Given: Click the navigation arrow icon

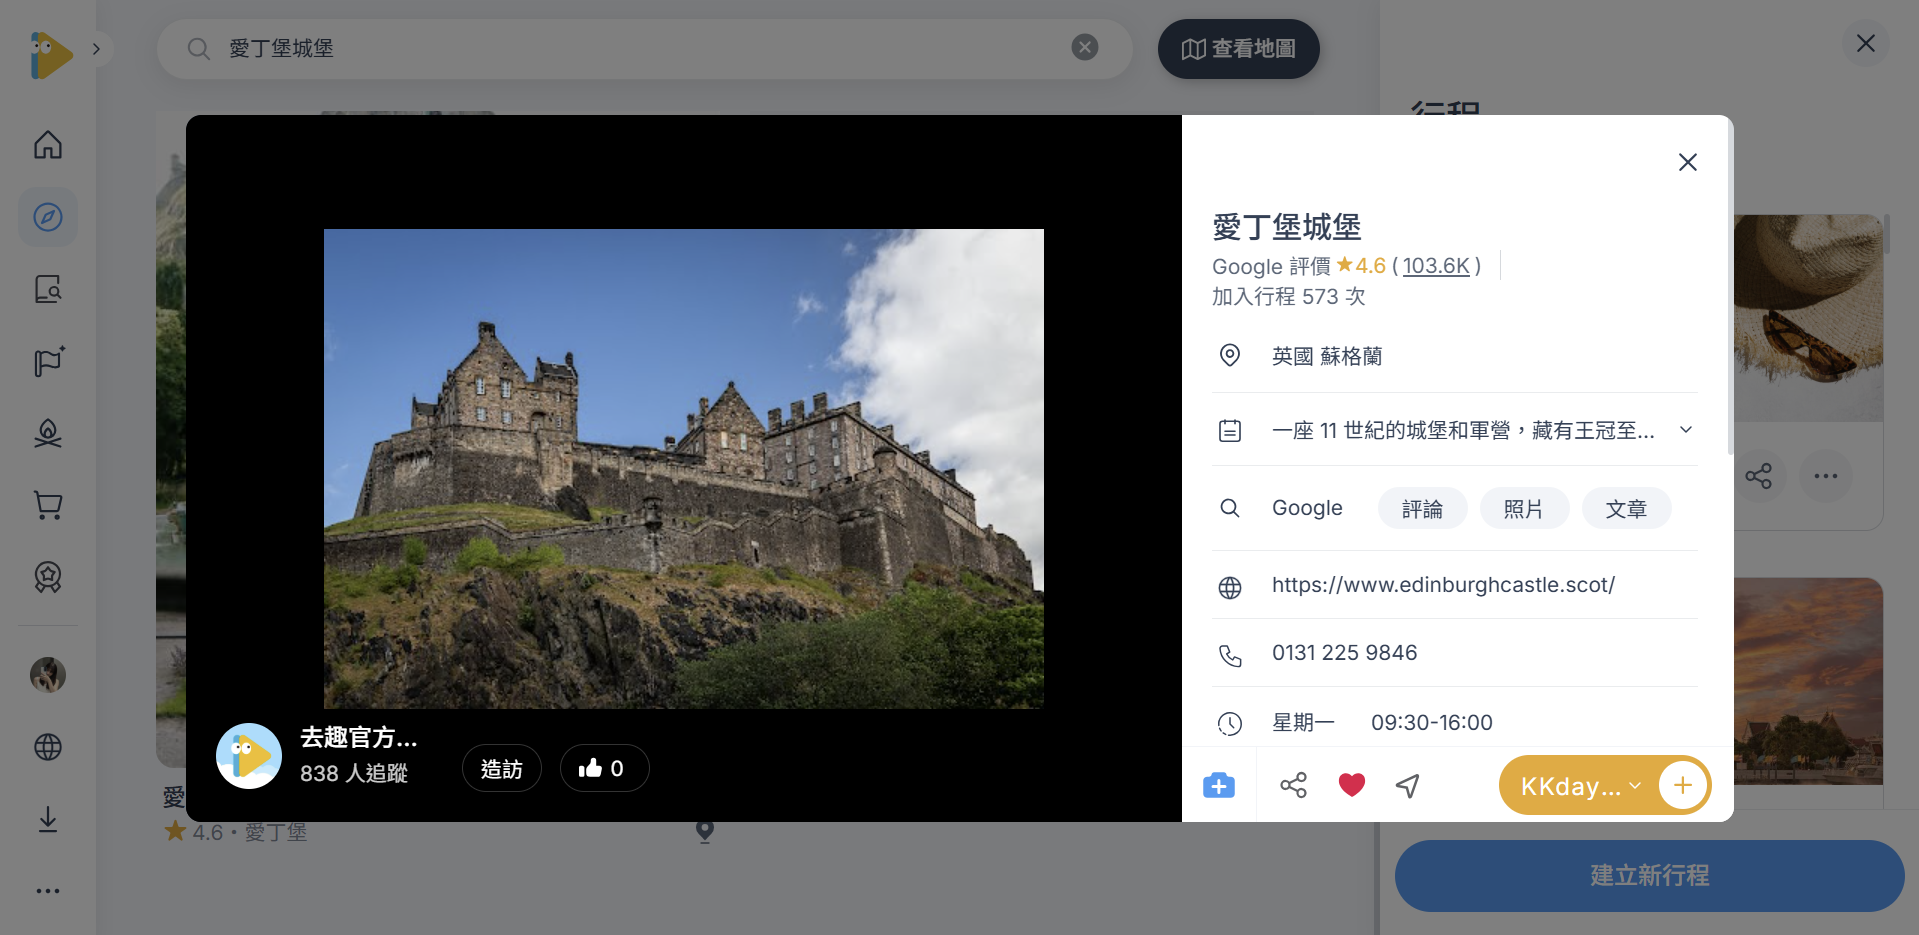Looking at the screenshot, I should 1408,786.
